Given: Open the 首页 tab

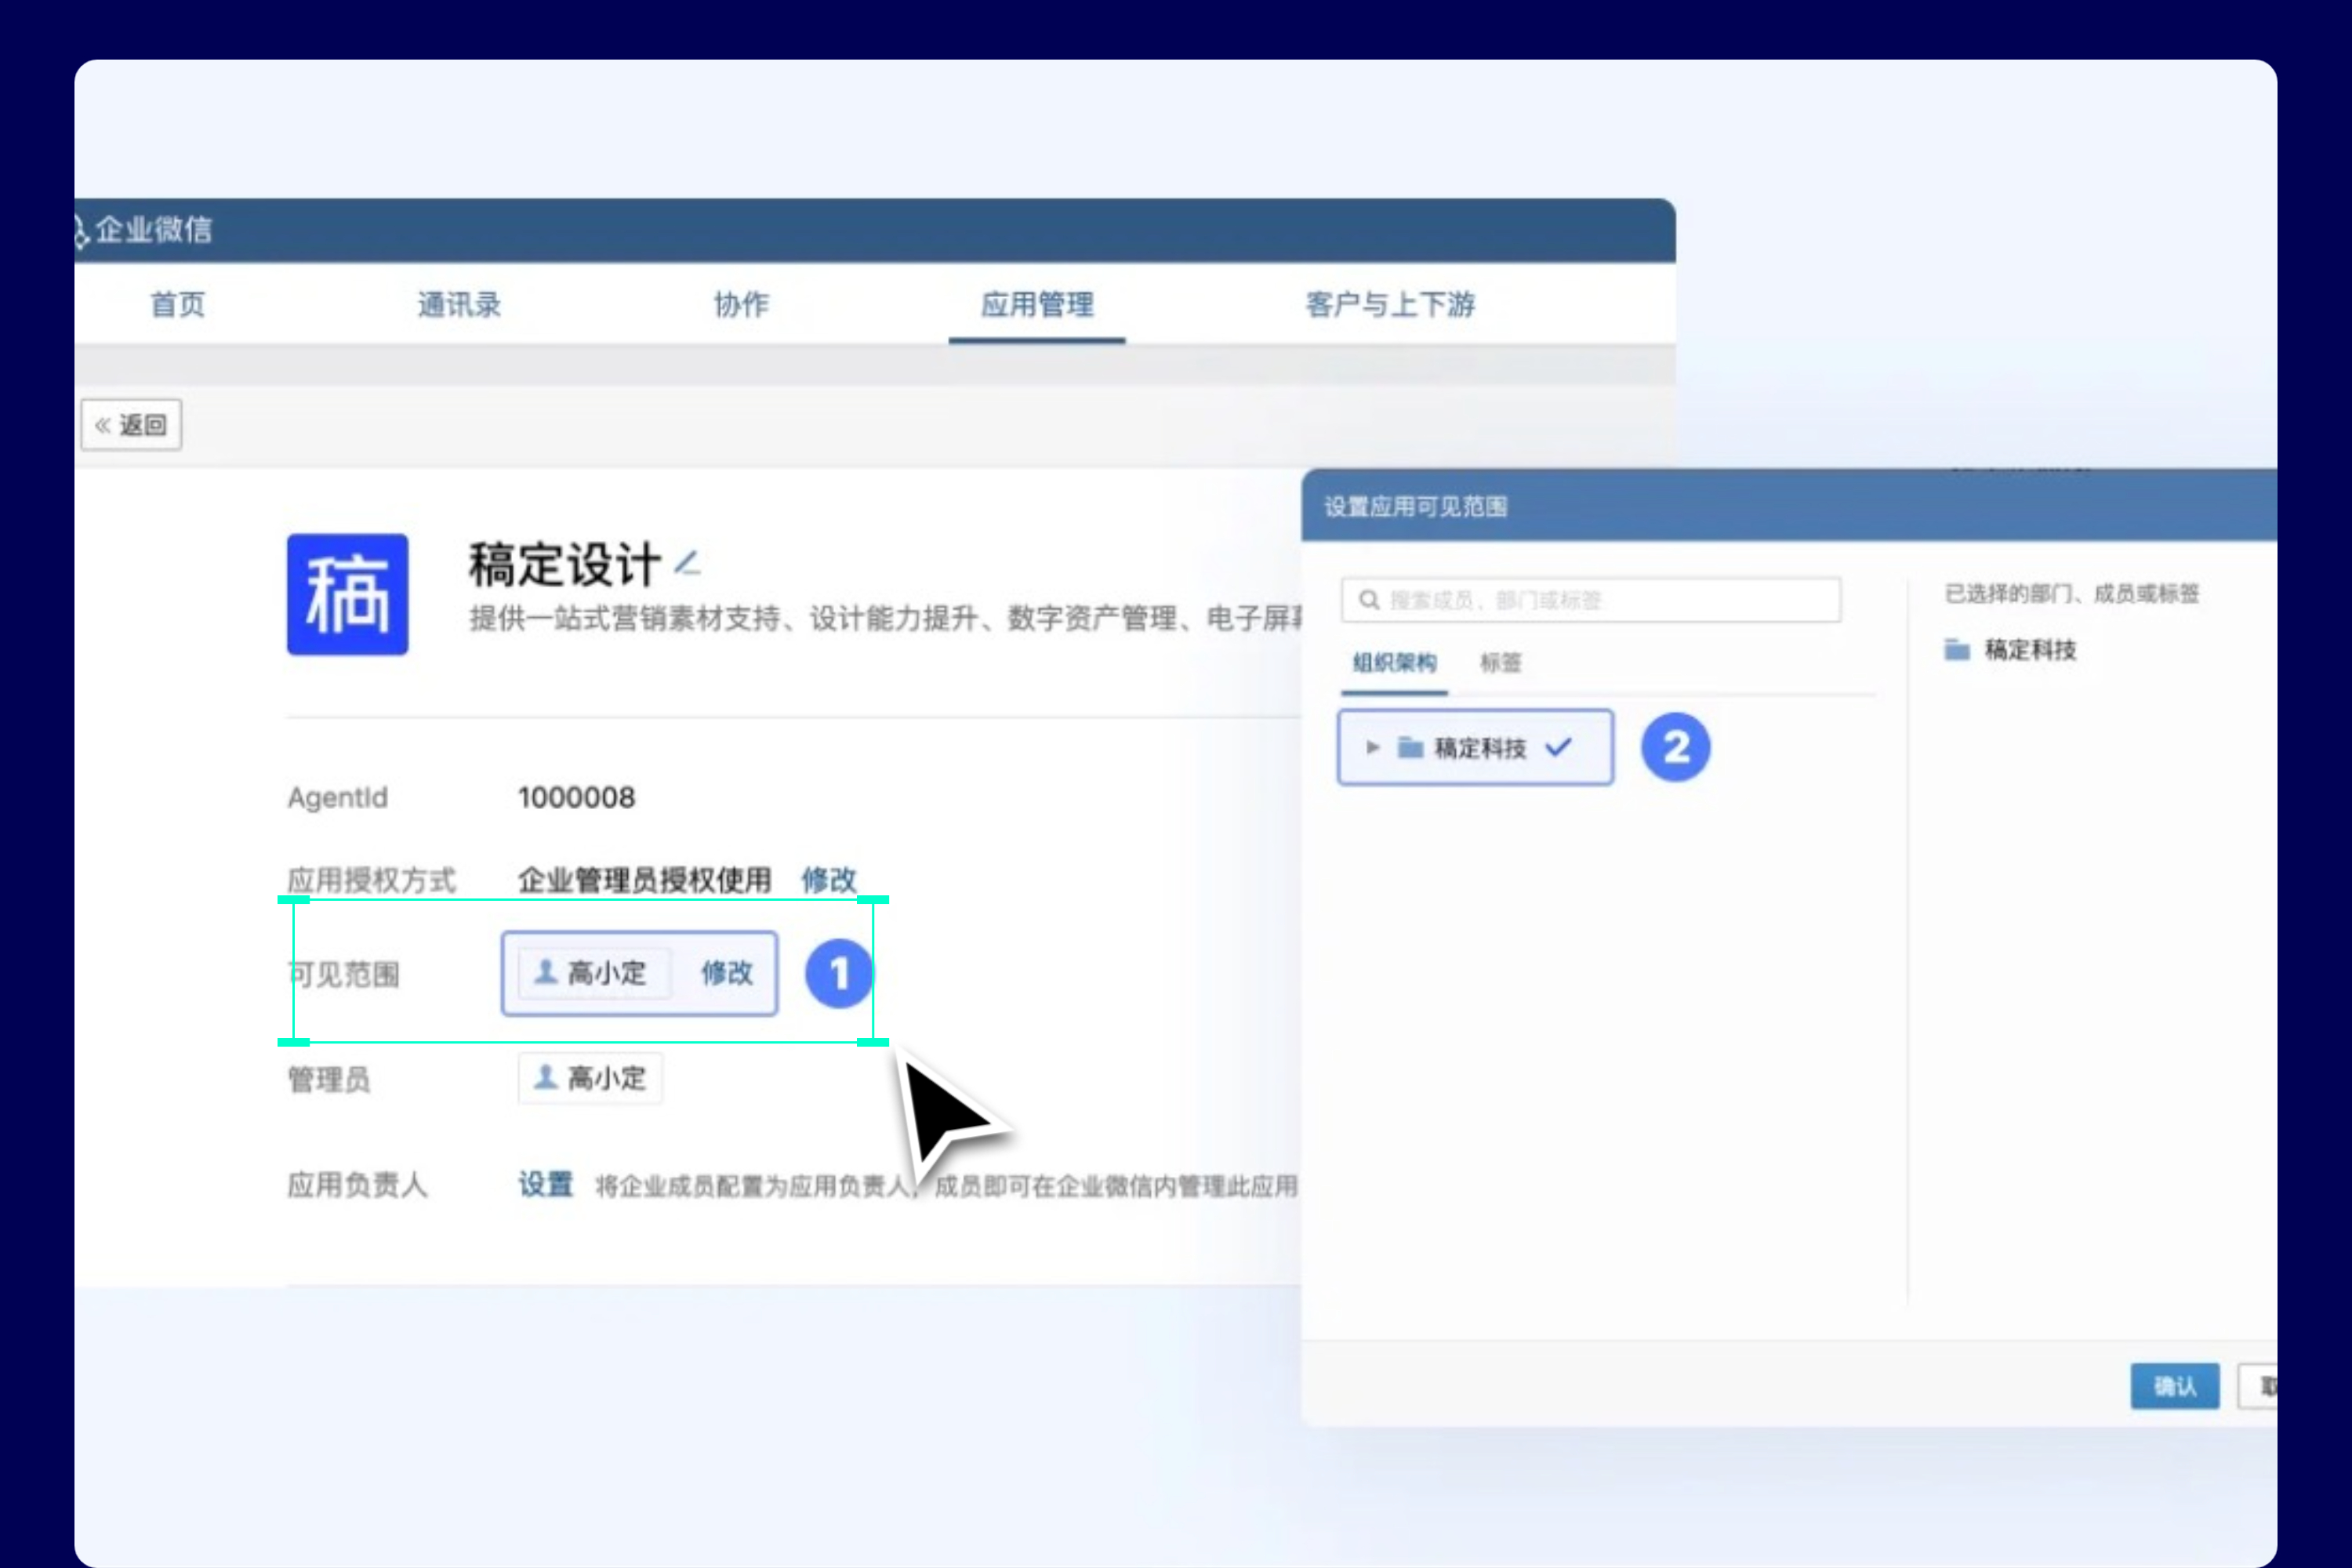Looking at the screenshot, I should click(177, 304).
